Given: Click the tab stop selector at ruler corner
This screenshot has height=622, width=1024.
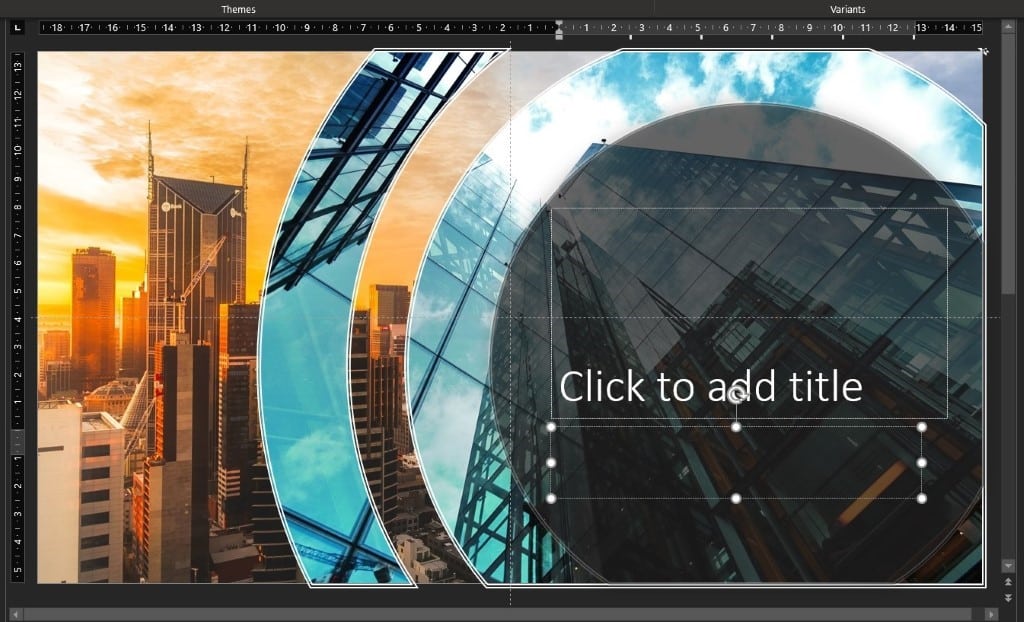Looking at the screenshot, I should [x=17, y=28].
